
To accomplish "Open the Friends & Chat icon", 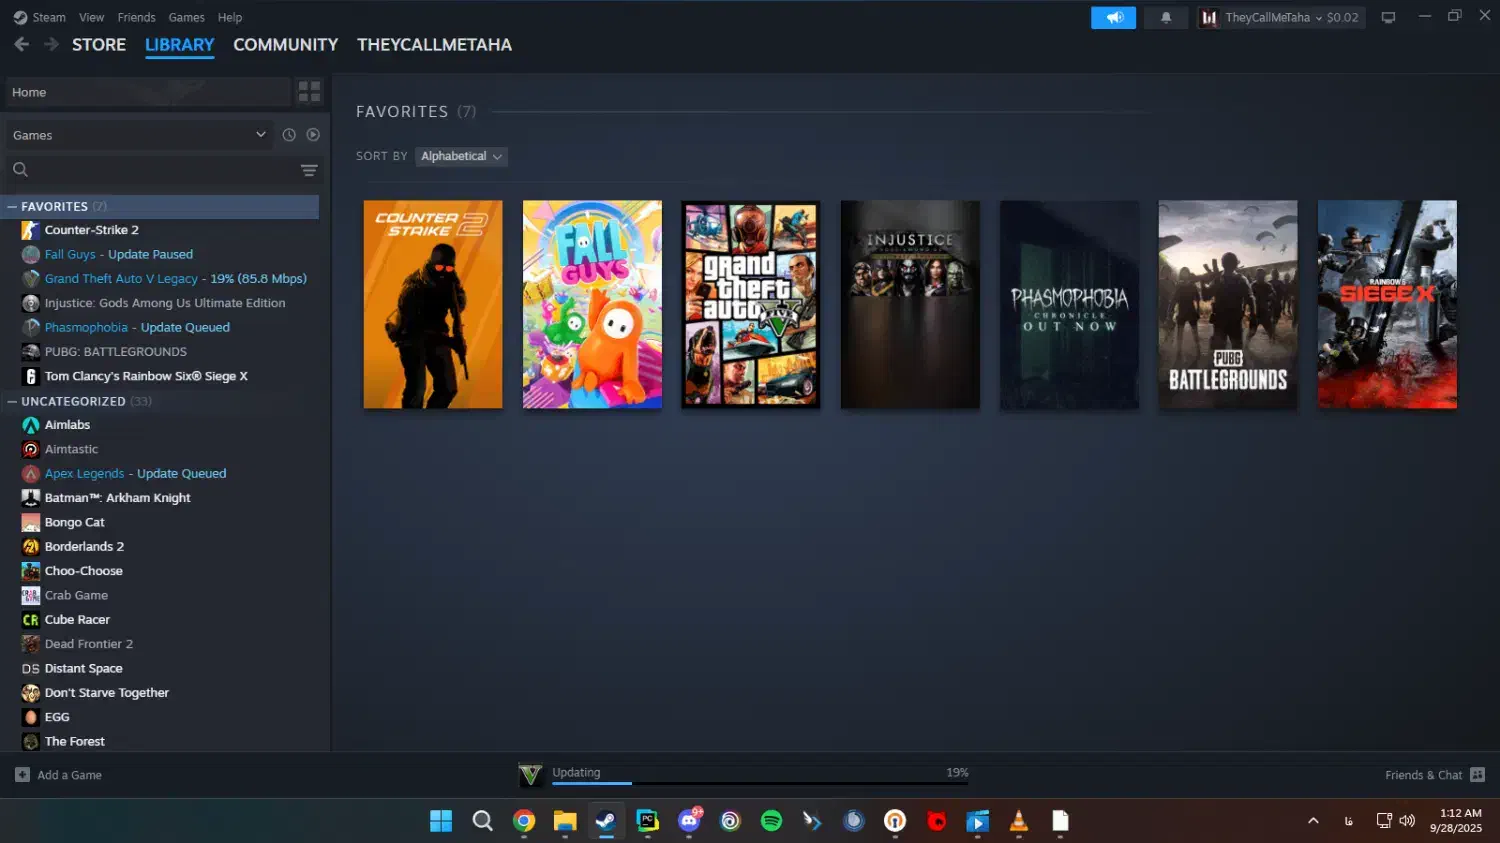I will (1478, 775).
